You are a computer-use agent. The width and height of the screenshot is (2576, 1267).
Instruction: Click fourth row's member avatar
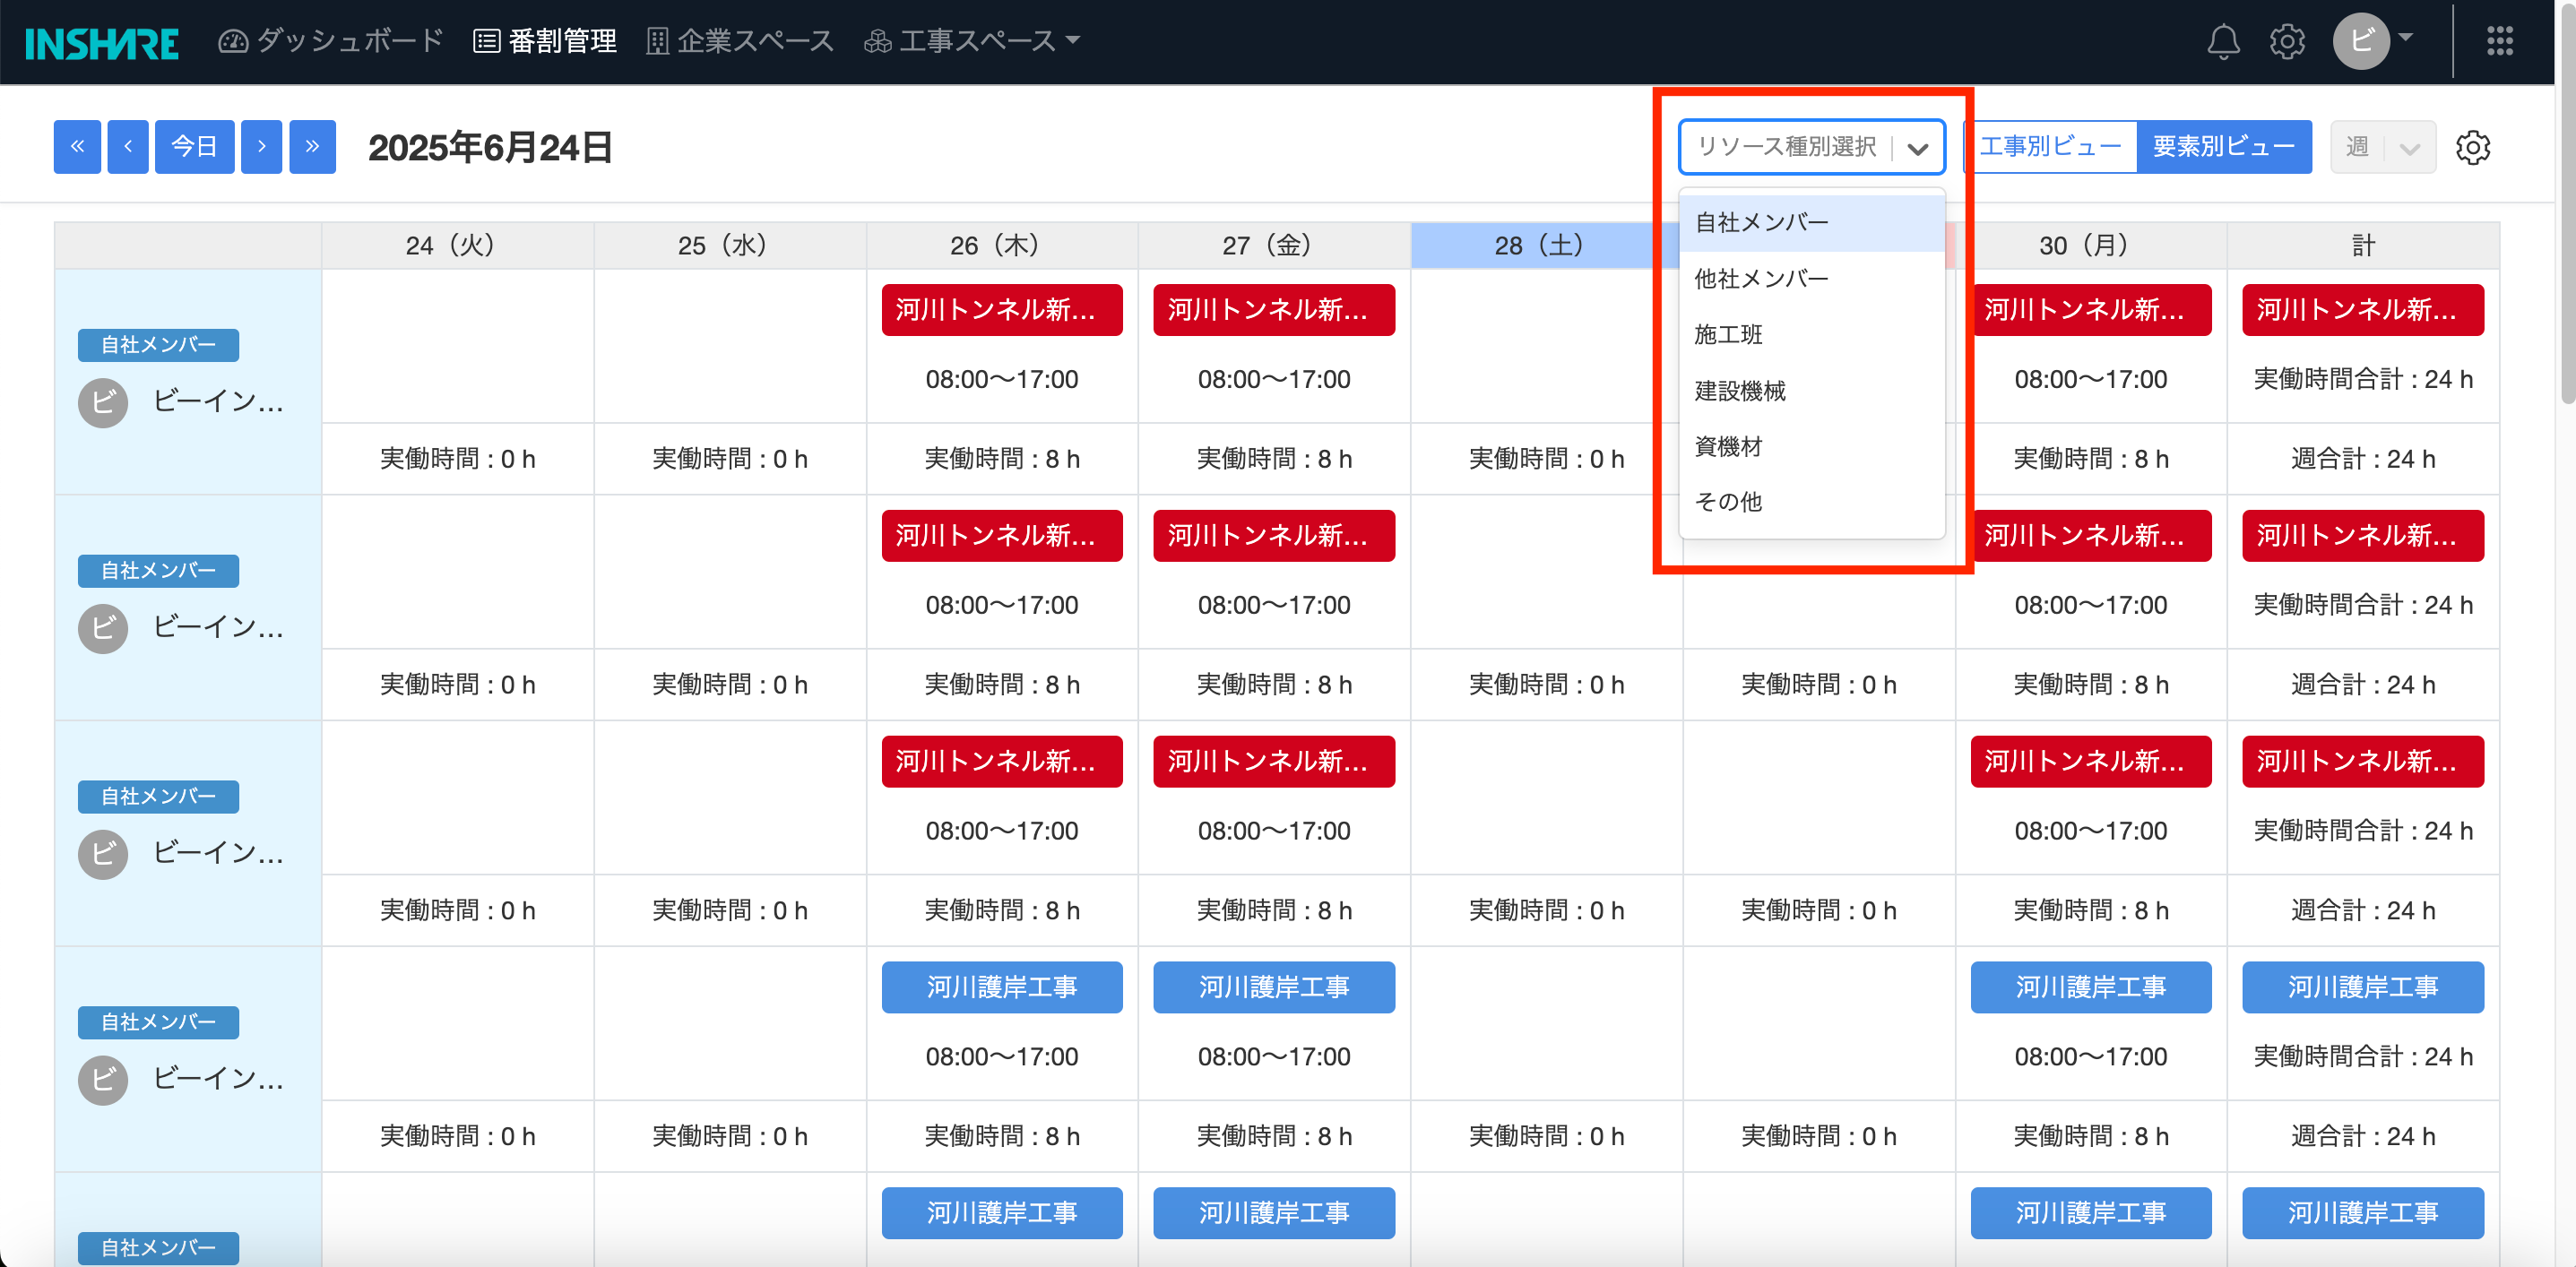103,1081
